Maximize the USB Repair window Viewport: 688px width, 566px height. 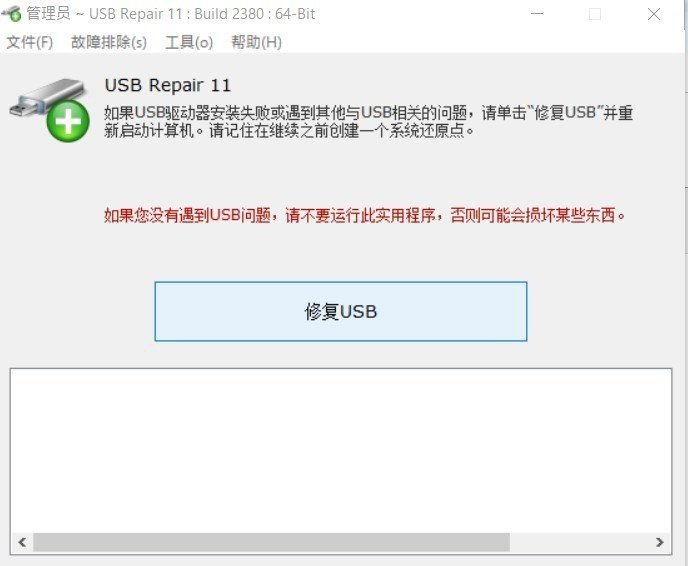coord(595,14)
